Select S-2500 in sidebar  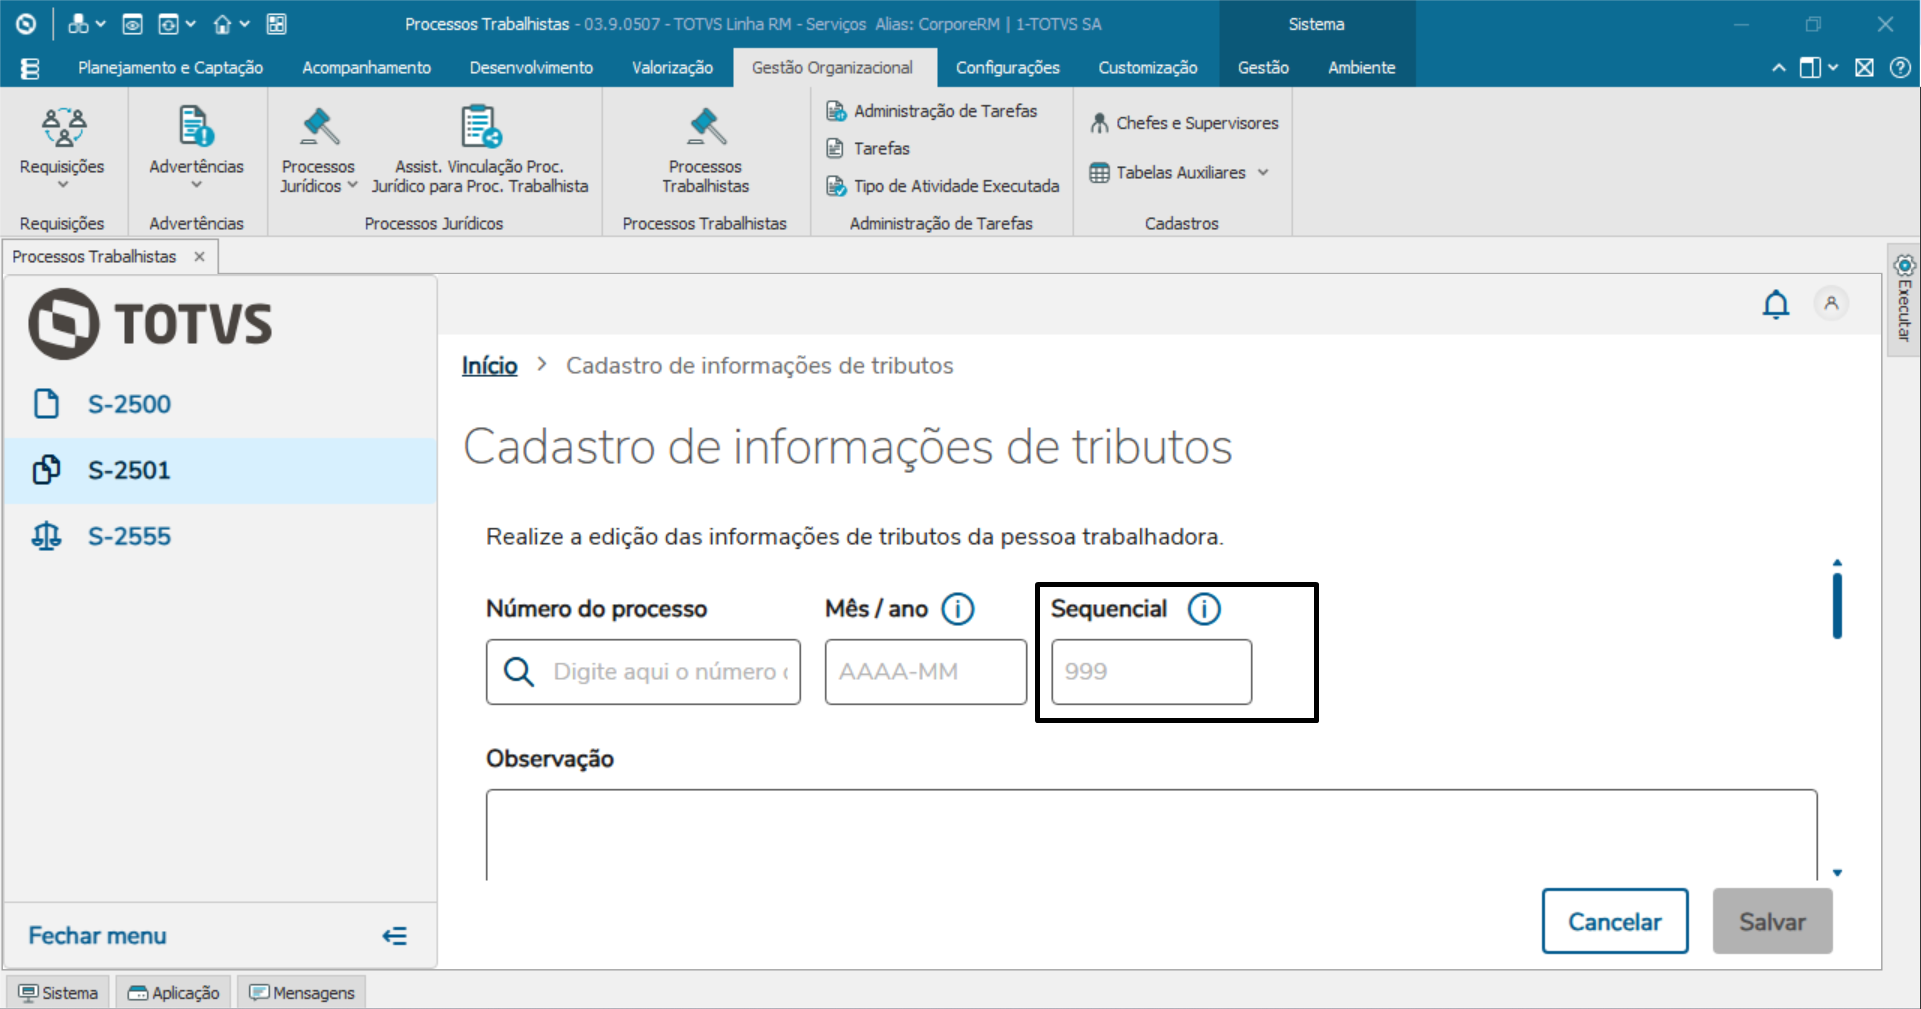pyautogui.click(x=221, y=404)
